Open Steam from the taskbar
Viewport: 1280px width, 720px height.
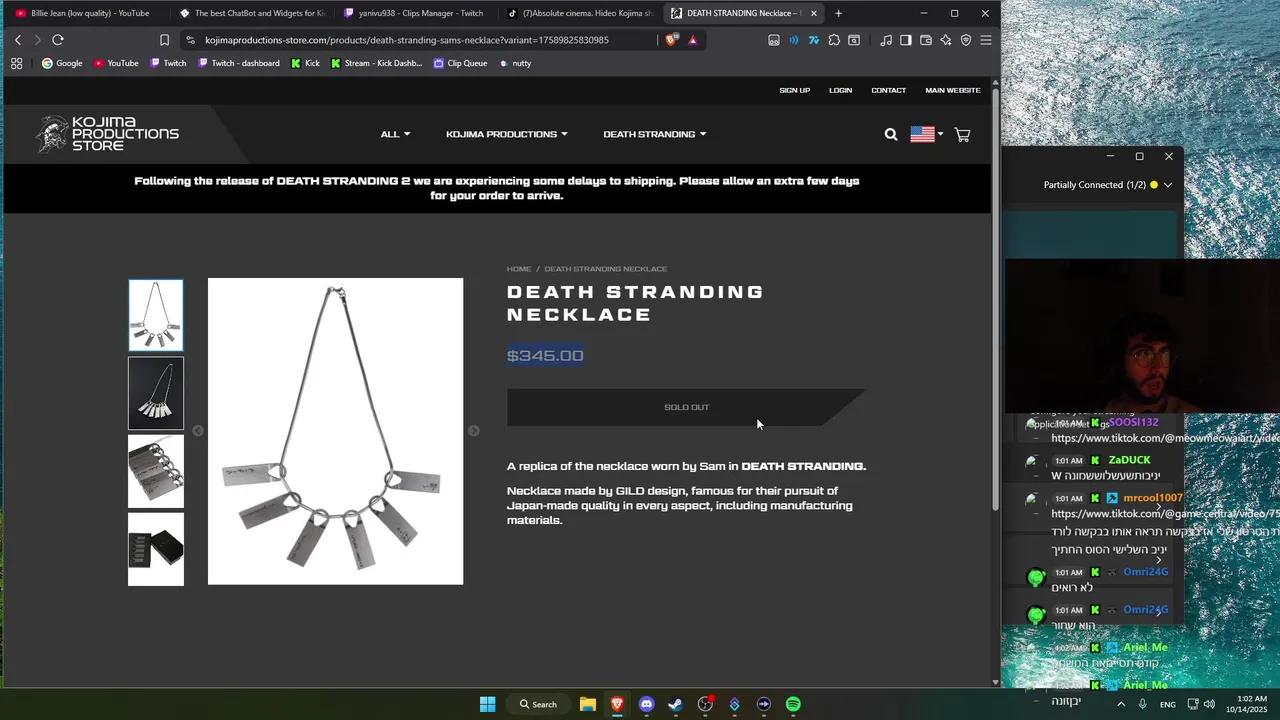(x=676, y=704)
